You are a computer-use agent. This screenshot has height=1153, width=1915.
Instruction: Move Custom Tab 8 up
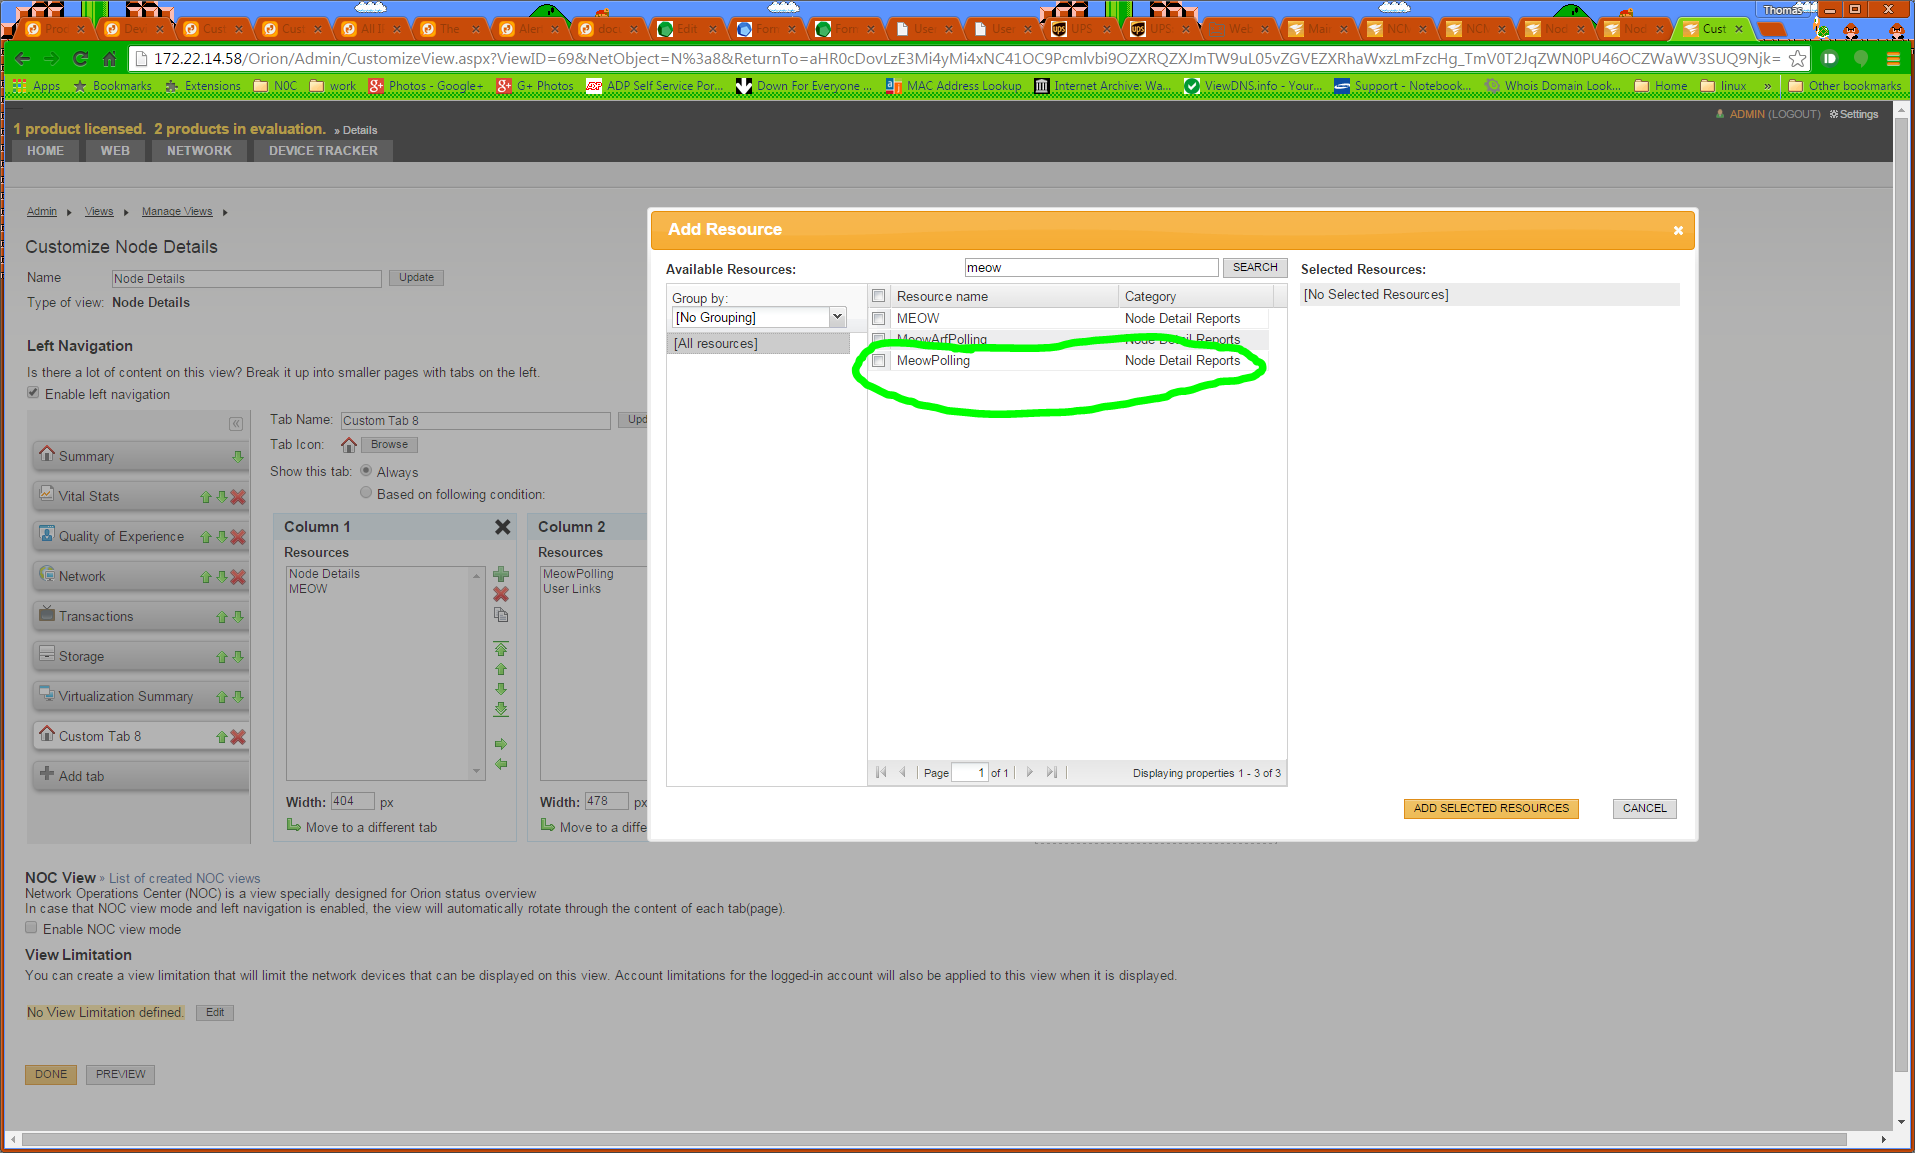pos(222,737)
